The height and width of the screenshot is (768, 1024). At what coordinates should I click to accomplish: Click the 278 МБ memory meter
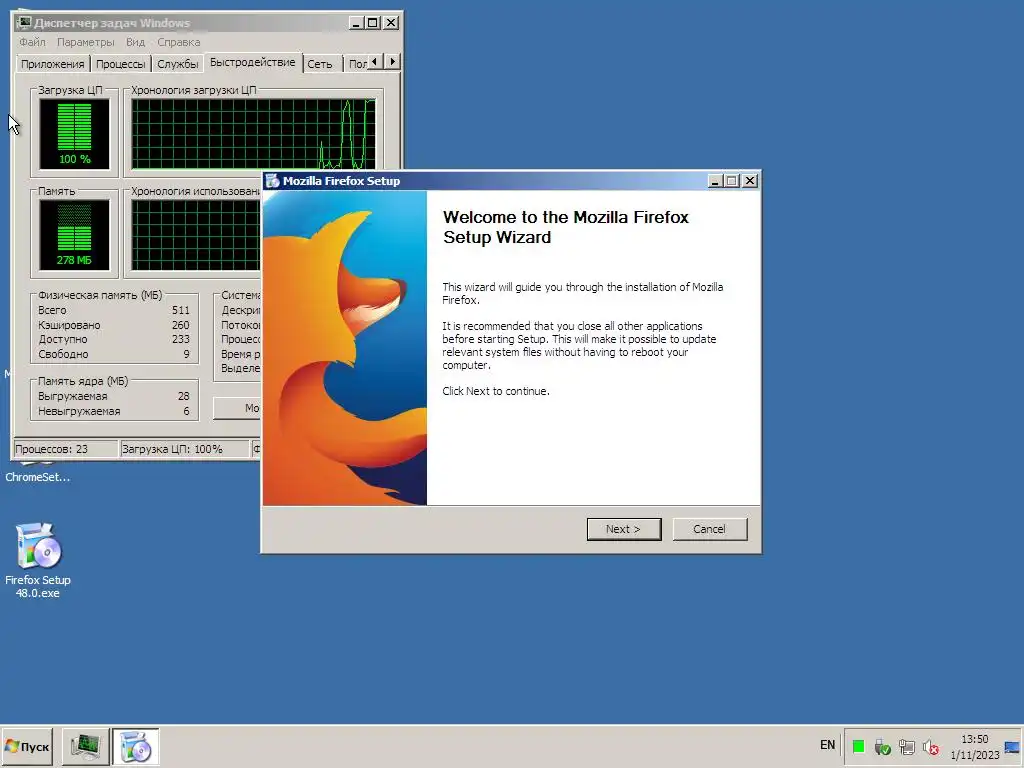click(74, 235)
